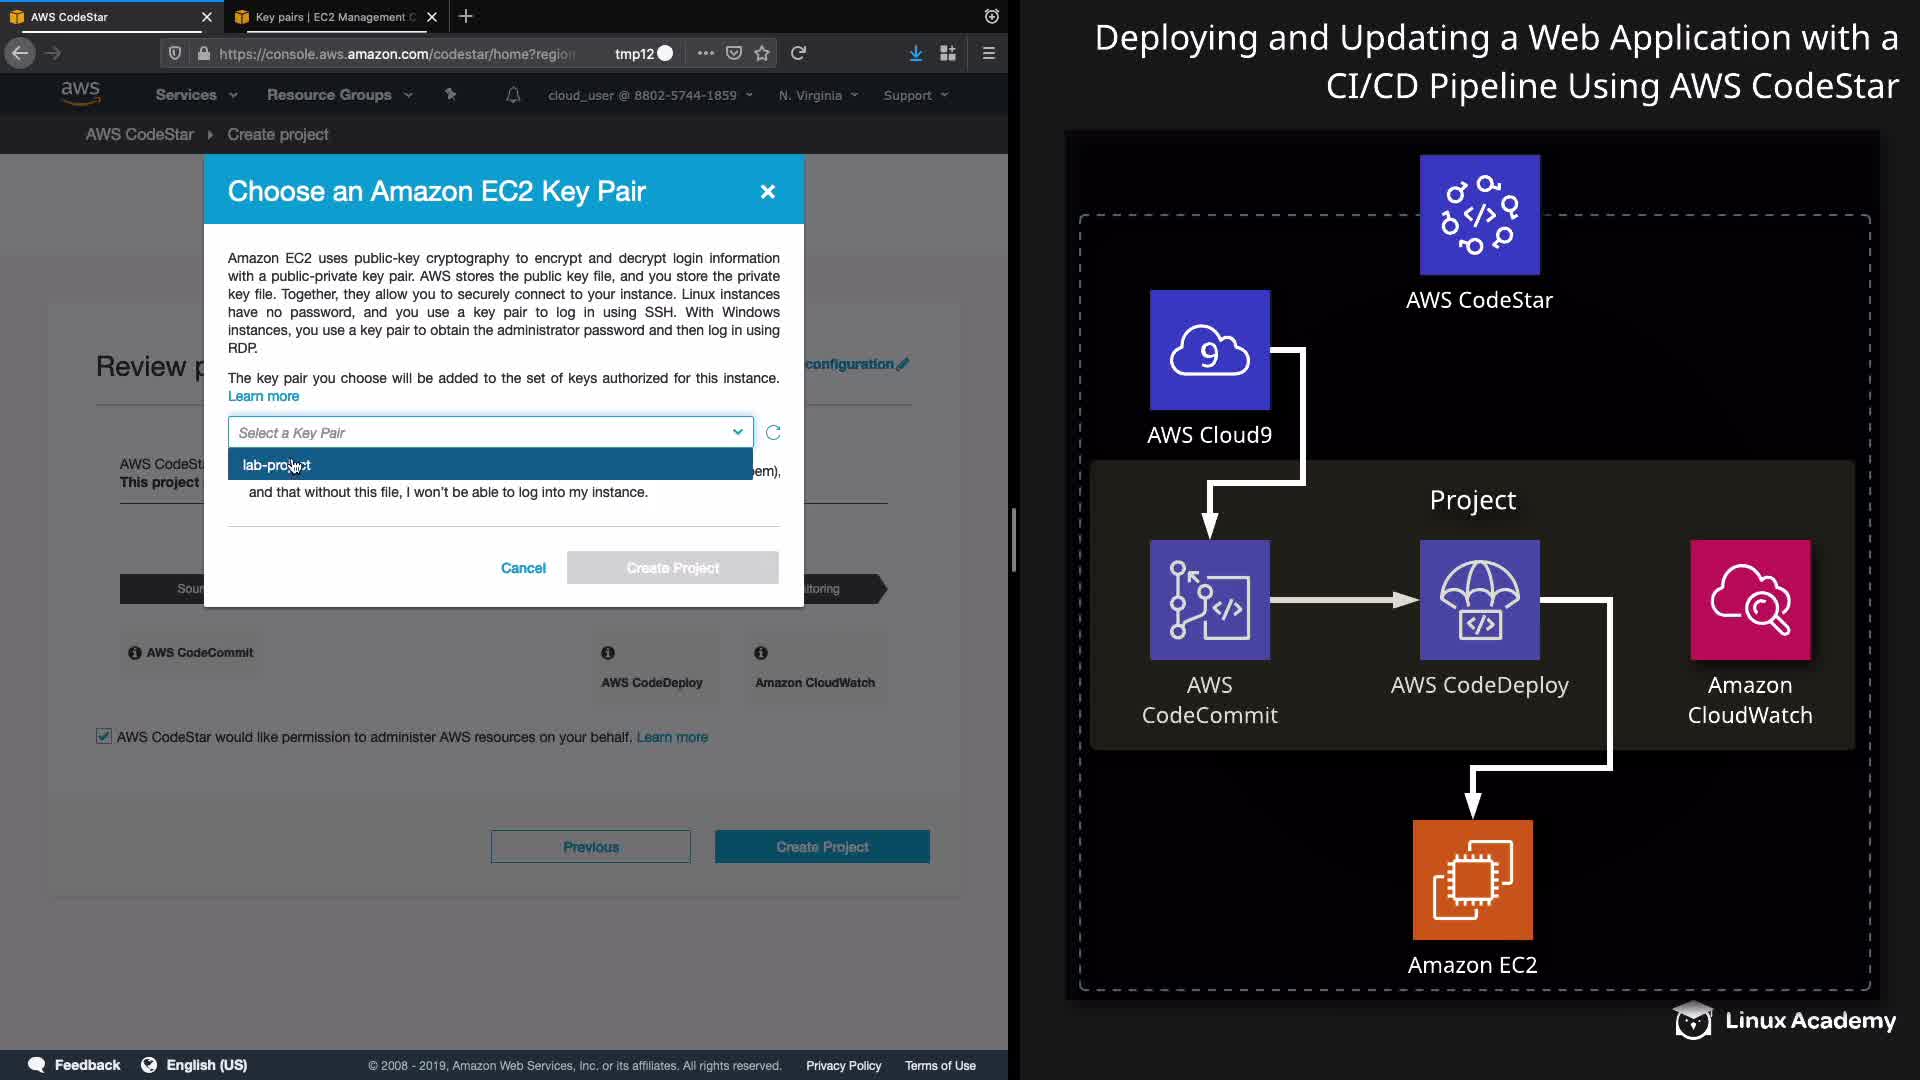
Task: Bookmark page with star icon
Action: coord(762,53)
